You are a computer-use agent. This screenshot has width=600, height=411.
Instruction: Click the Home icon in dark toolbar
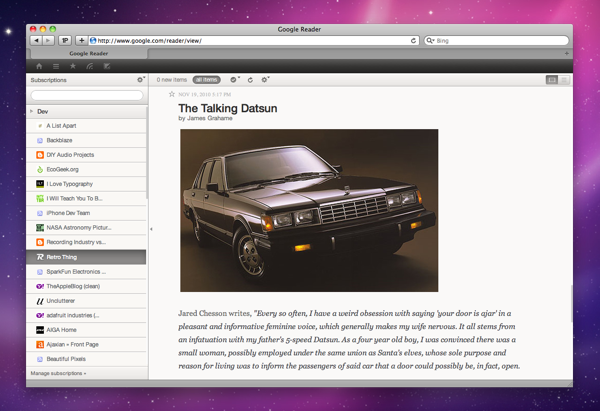click(x=39, y=66)
